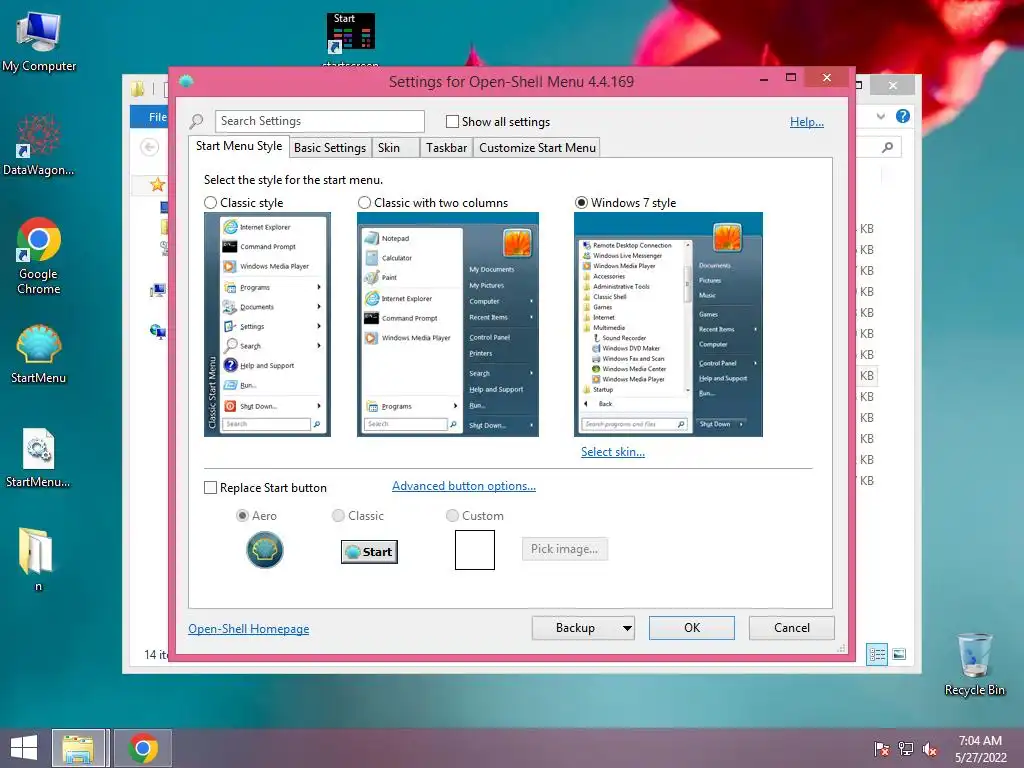
Task: Open the folder named n on desktop
Action: click(37, 559)
